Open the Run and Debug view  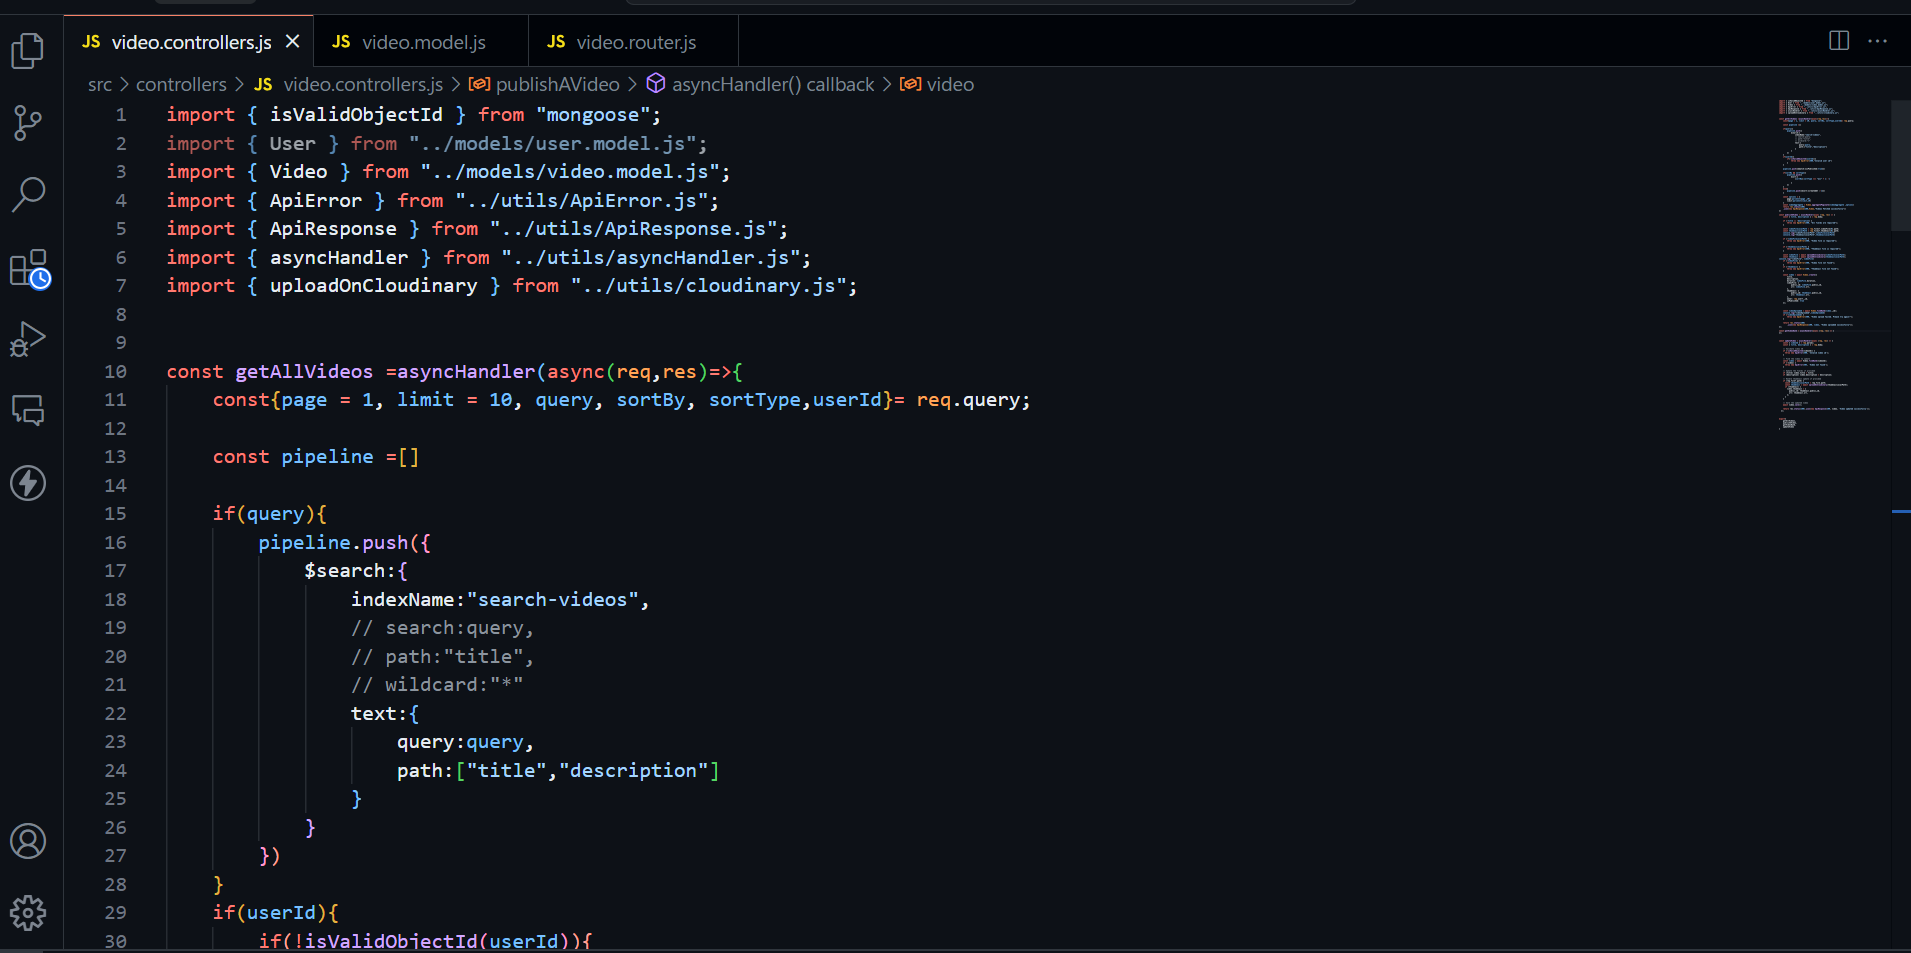pos(28,340)
